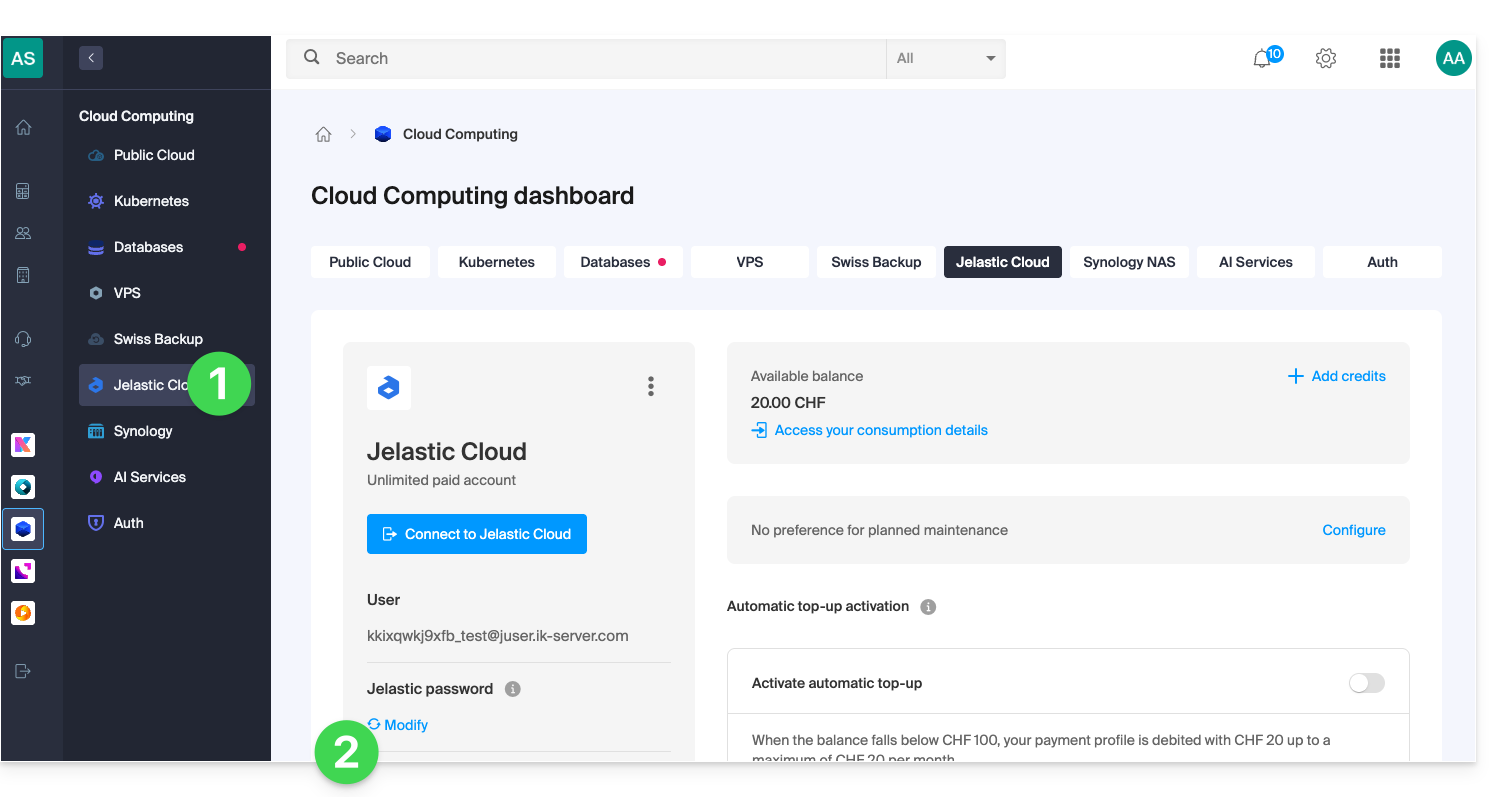Screen dimensions: 1511x797
Task: Open the teal circle app icon
Action: coord(23,487)
